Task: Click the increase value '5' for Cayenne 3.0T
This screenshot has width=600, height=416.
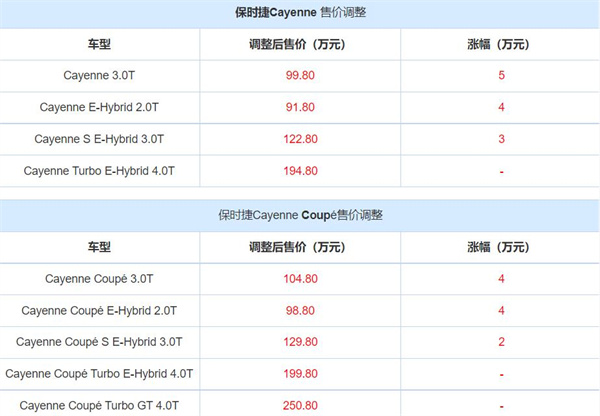Action: coord(501,75)
